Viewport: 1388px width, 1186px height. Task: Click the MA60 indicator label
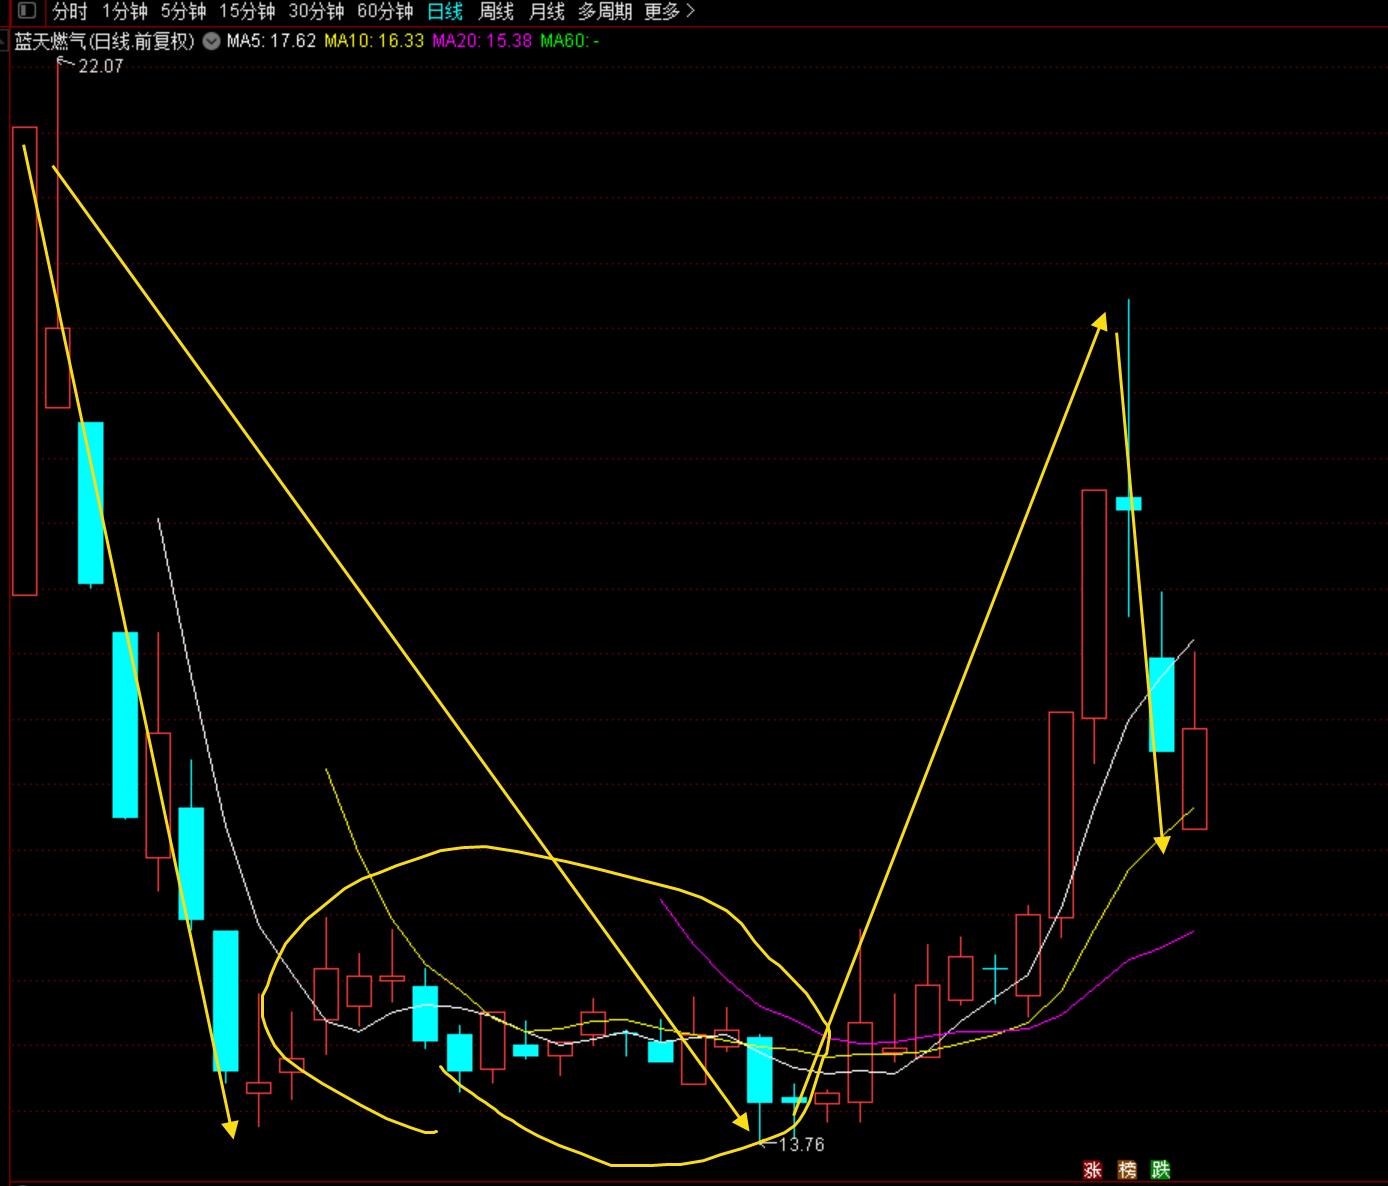point(570,41)
